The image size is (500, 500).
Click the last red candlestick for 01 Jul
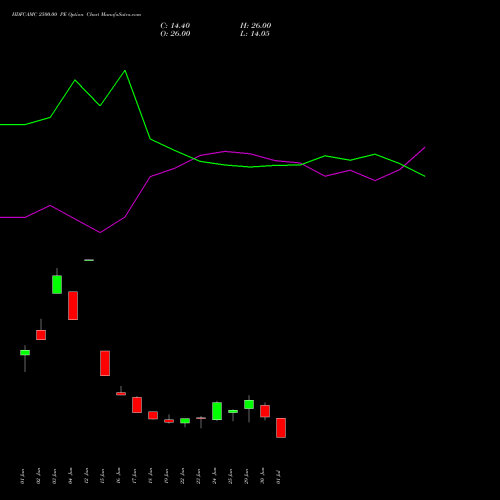pos(281,428)
